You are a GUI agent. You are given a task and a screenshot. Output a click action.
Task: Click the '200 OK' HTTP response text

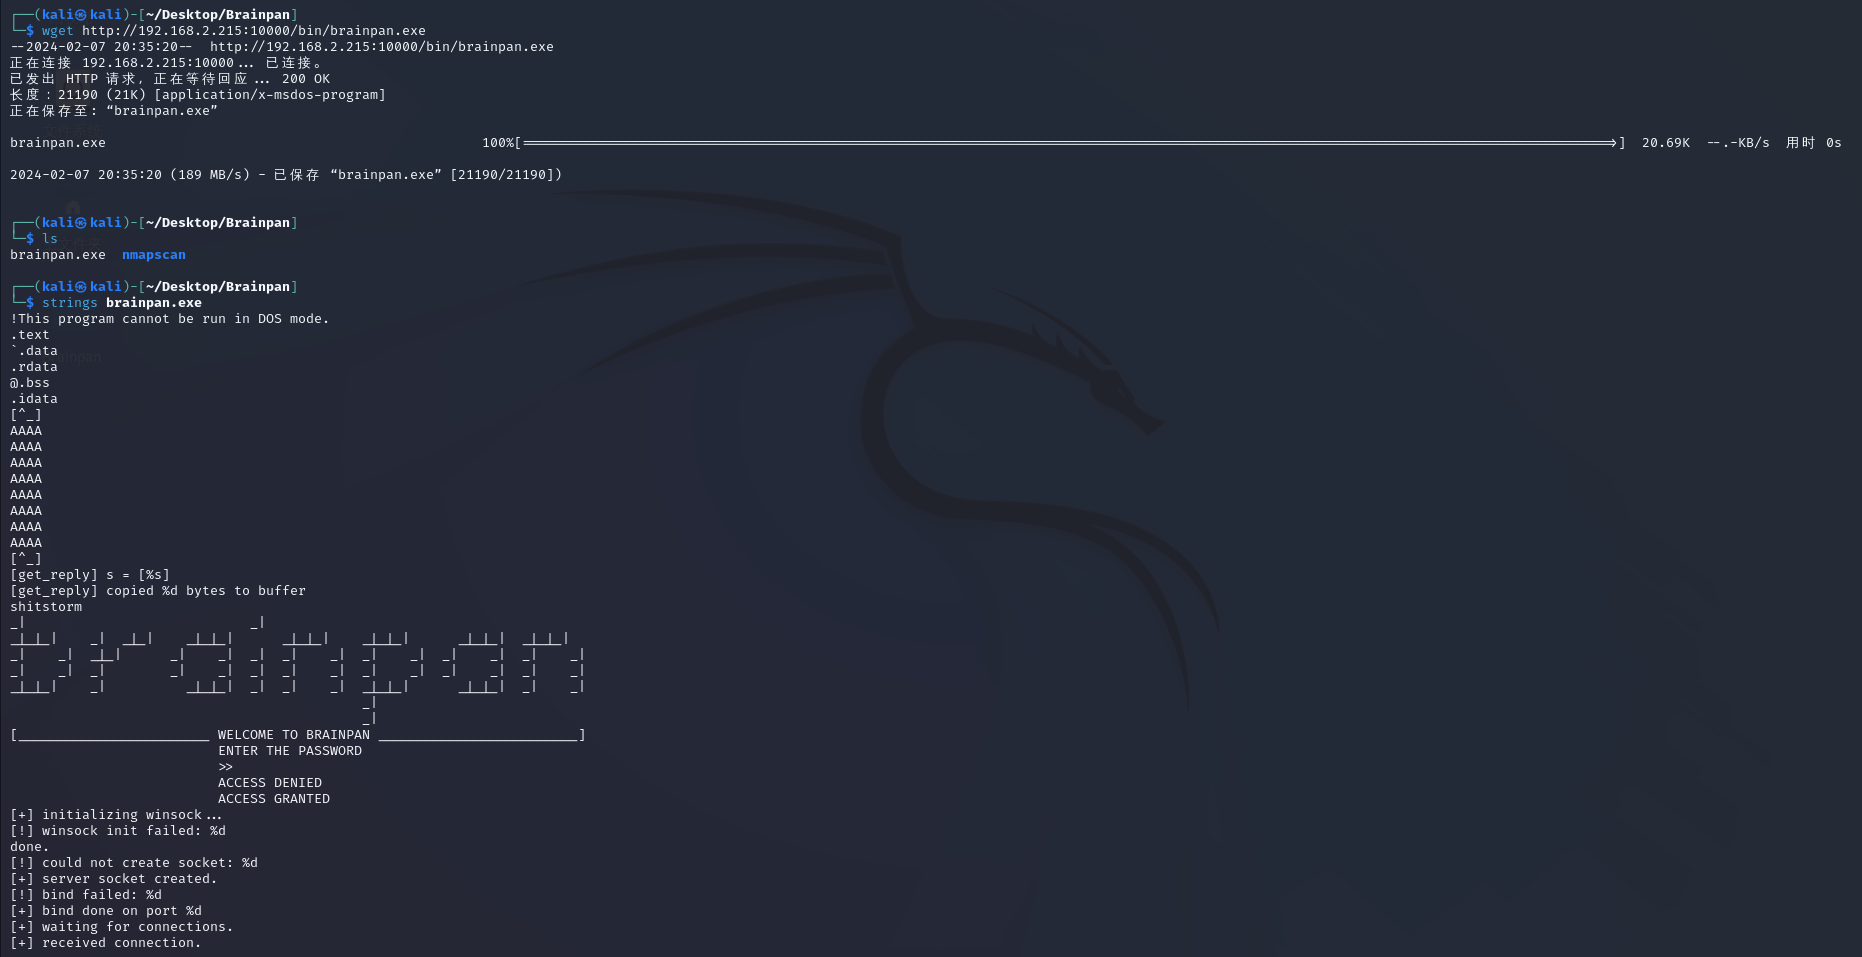point(306,79)
